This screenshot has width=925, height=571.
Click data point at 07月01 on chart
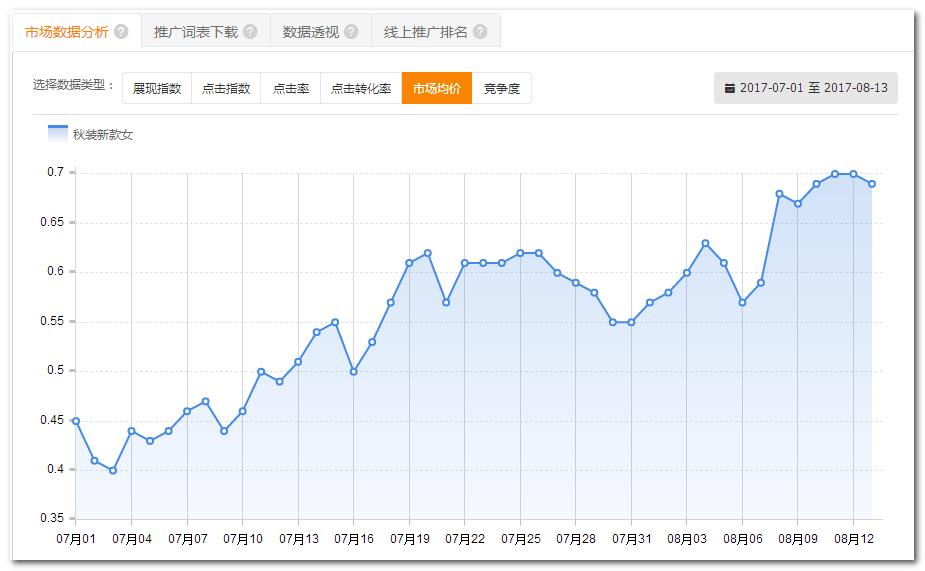(76, 421)
